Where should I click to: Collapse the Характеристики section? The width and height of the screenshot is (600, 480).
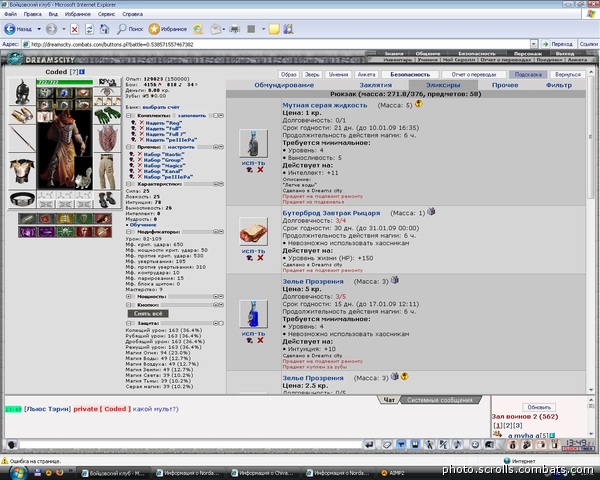click(x=129, y=184)
